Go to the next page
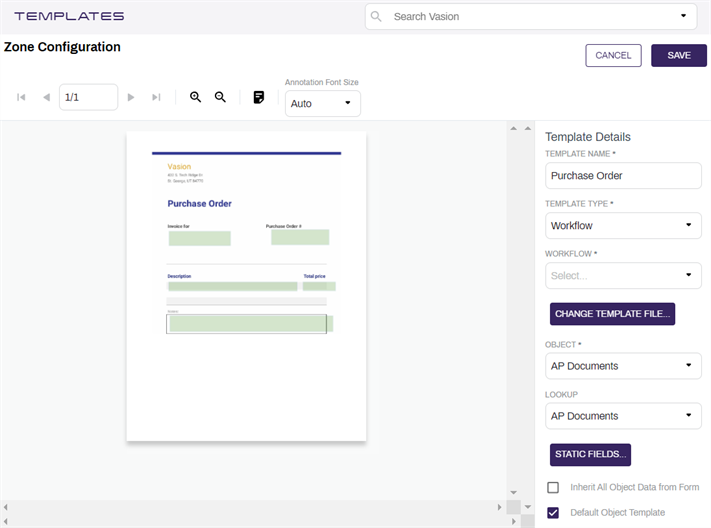Image resolution: width=711 pixels, height=528 pixels. [x=131, y=97]
